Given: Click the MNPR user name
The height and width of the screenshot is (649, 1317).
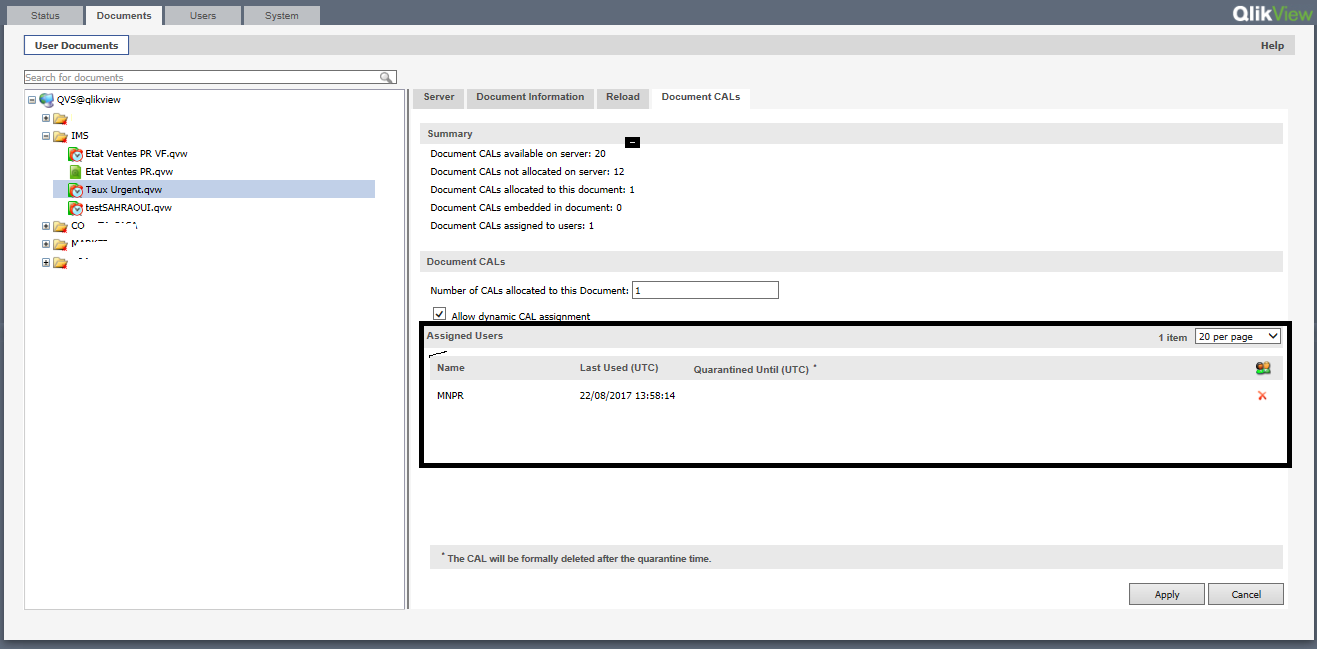Looking at the screenshot, I should click(450, 396).
